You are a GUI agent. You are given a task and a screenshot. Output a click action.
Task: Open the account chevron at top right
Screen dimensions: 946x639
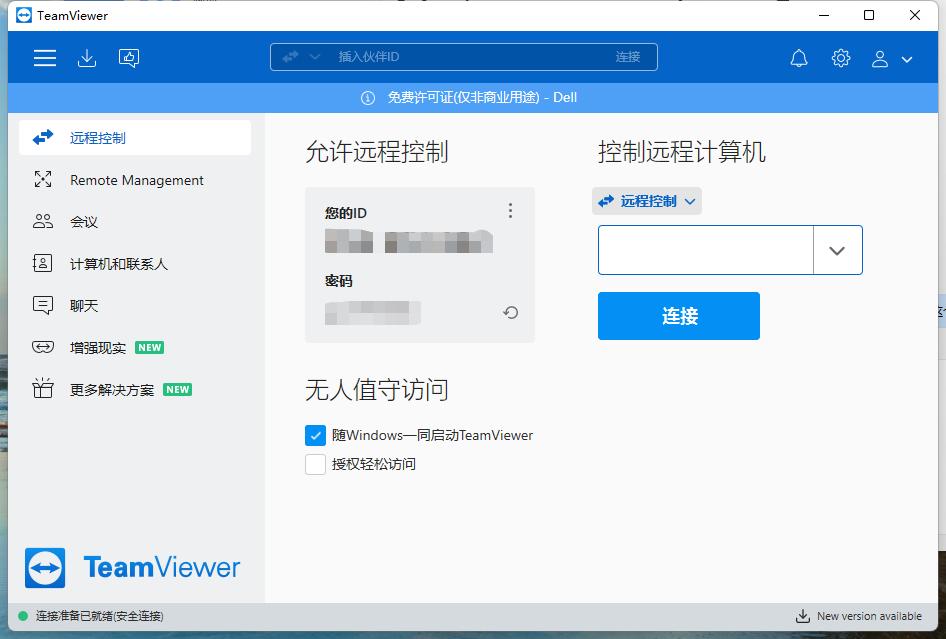pyautogui.click(x=906, y=58)
